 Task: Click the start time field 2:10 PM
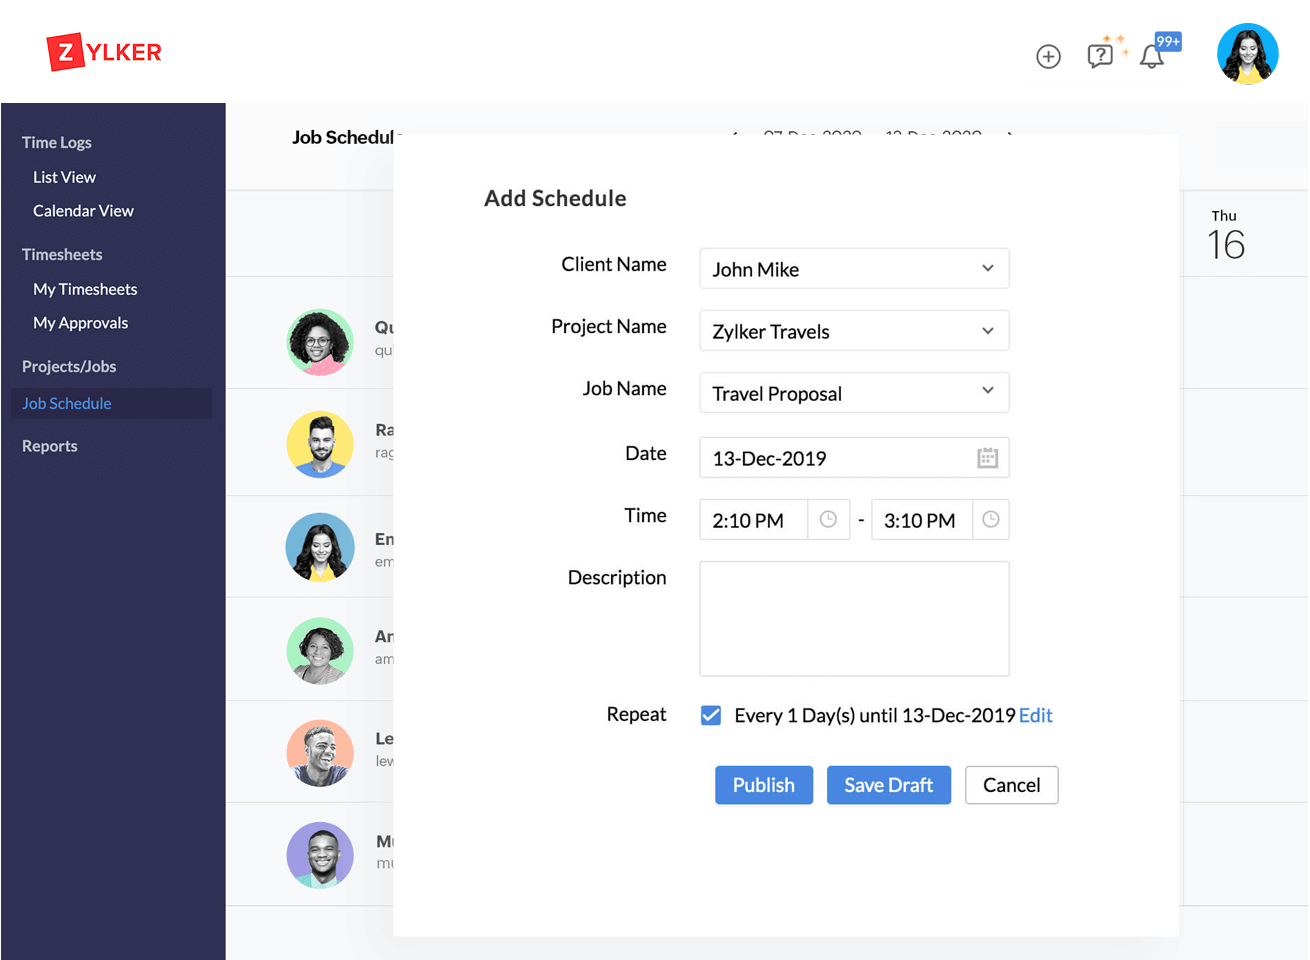753,519
